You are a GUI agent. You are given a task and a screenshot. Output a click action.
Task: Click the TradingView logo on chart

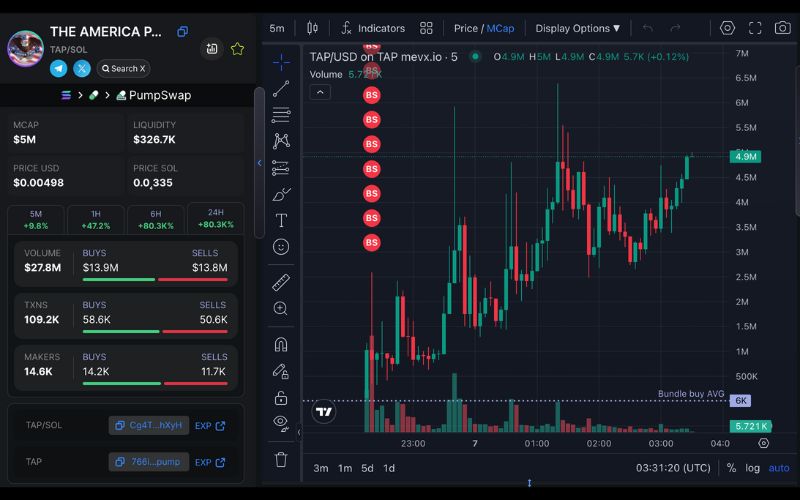[323, 411]
